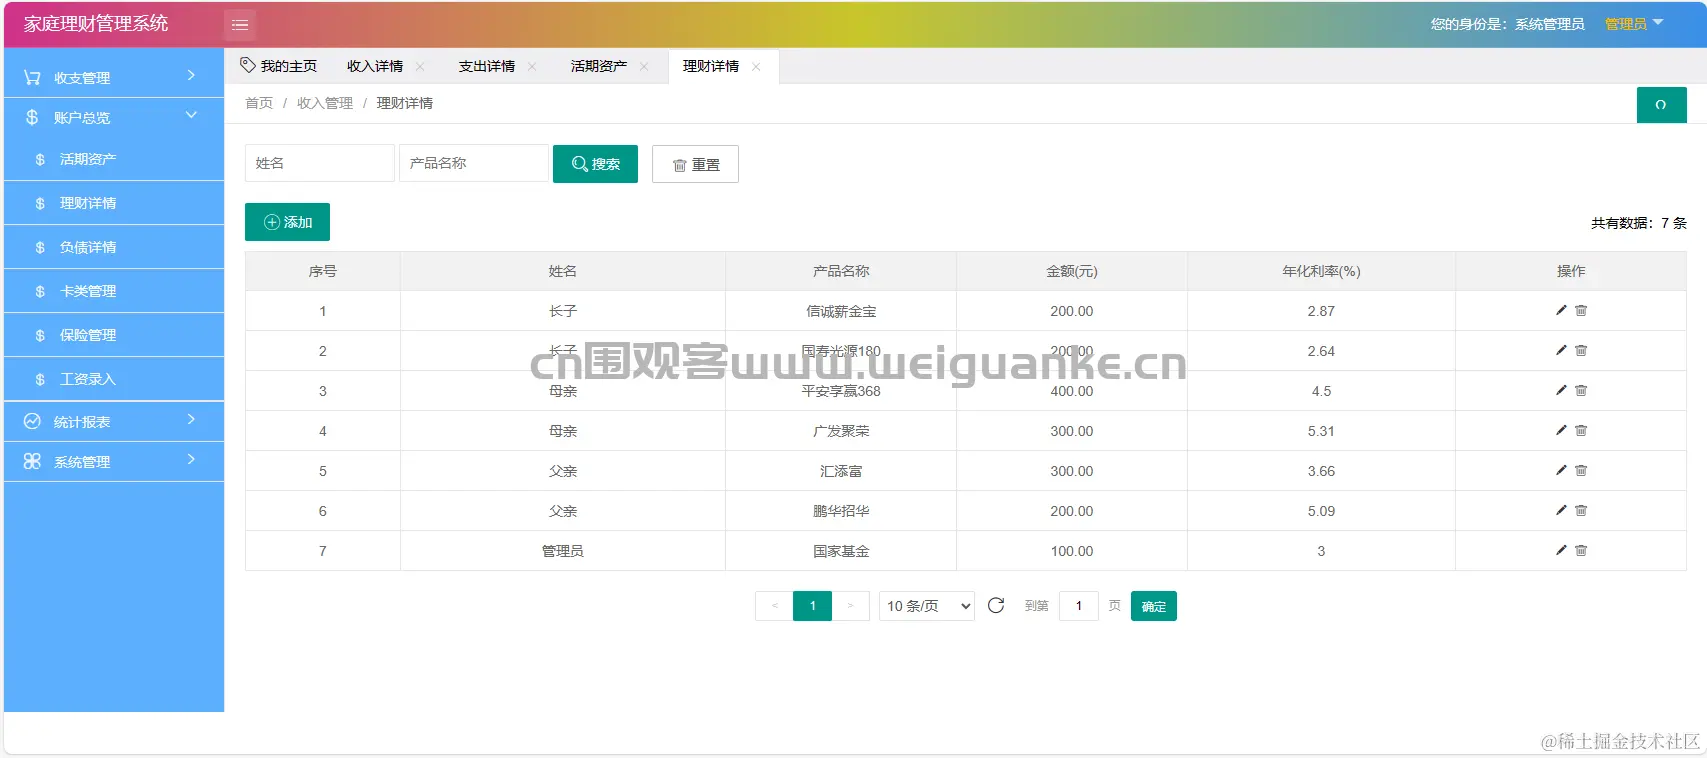The width and height of the screenshot is (1707, 758).
Task: Edit the 平安享赢368 row
Action: 1561,390
